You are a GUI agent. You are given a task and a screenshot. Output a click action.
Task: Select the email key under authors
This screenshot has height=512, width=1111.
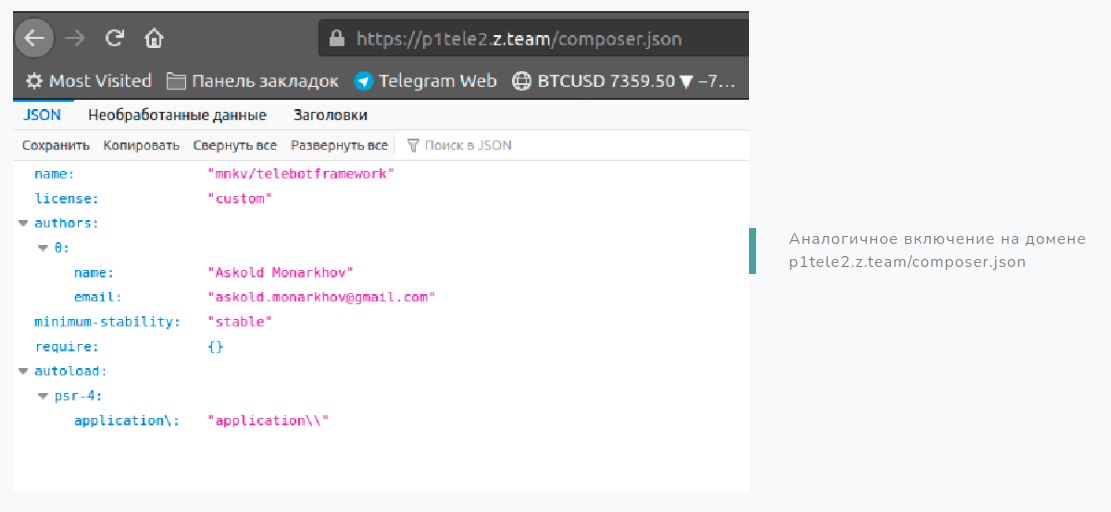tap(98, 297)
